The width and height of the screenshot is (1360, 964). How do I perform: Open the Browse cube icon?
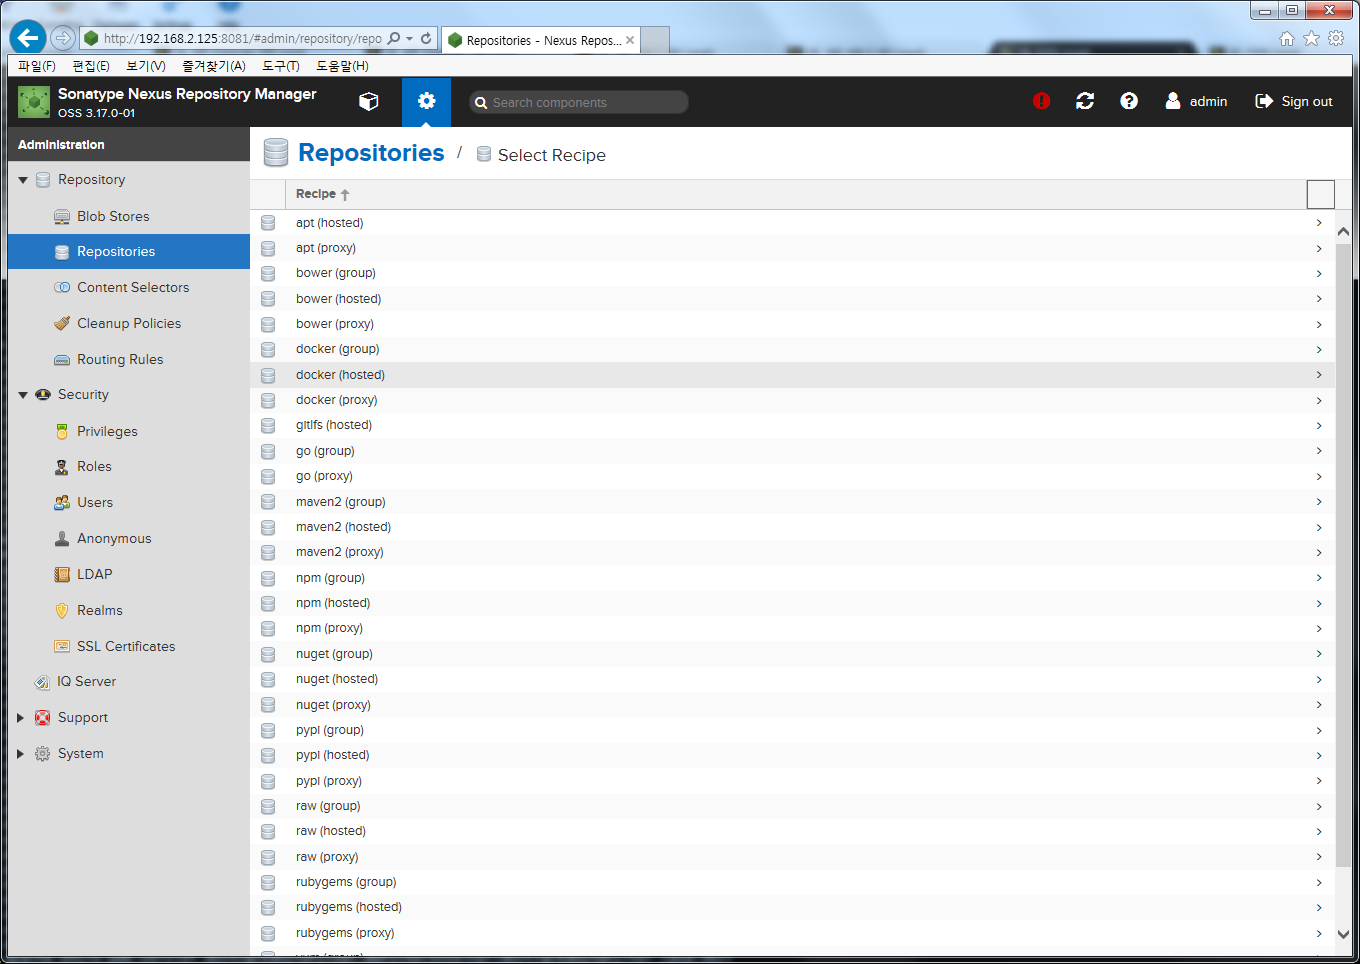point(369,101)
